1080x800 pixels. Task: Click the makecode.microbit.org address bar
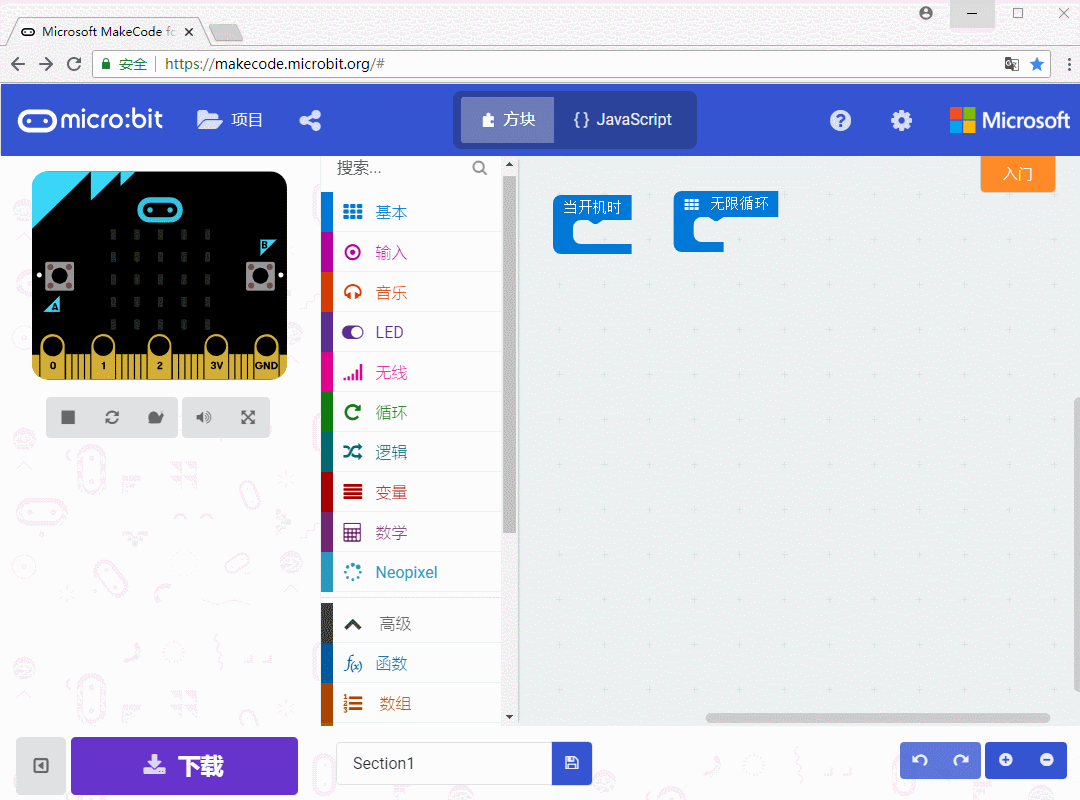572,64
